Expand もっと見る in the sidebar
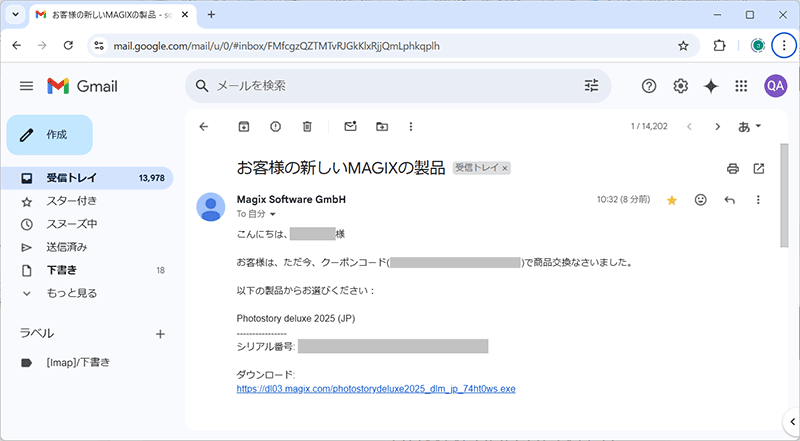Image resolution: width=800 pixels, height=441 pixels. pos(71,293)
